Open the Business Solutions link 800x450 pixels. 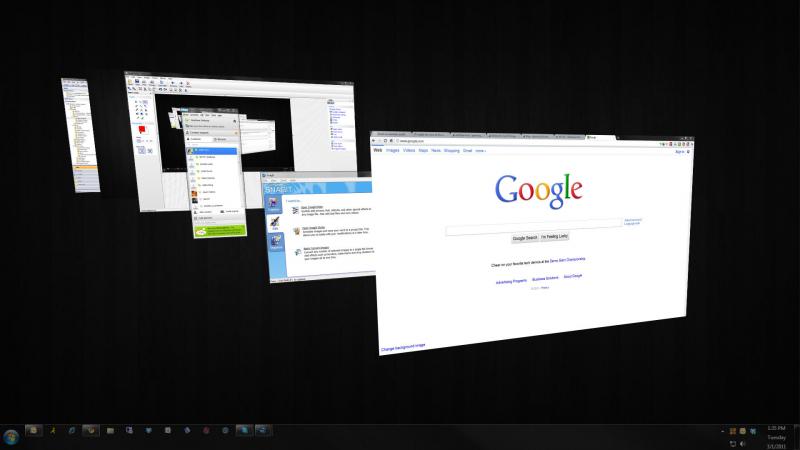[x=545, y=279]
